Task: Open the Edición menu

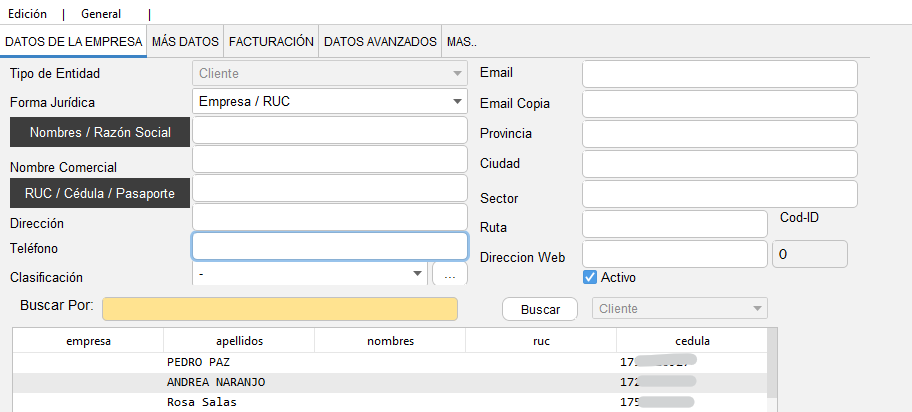Action: tap(27, 14)
